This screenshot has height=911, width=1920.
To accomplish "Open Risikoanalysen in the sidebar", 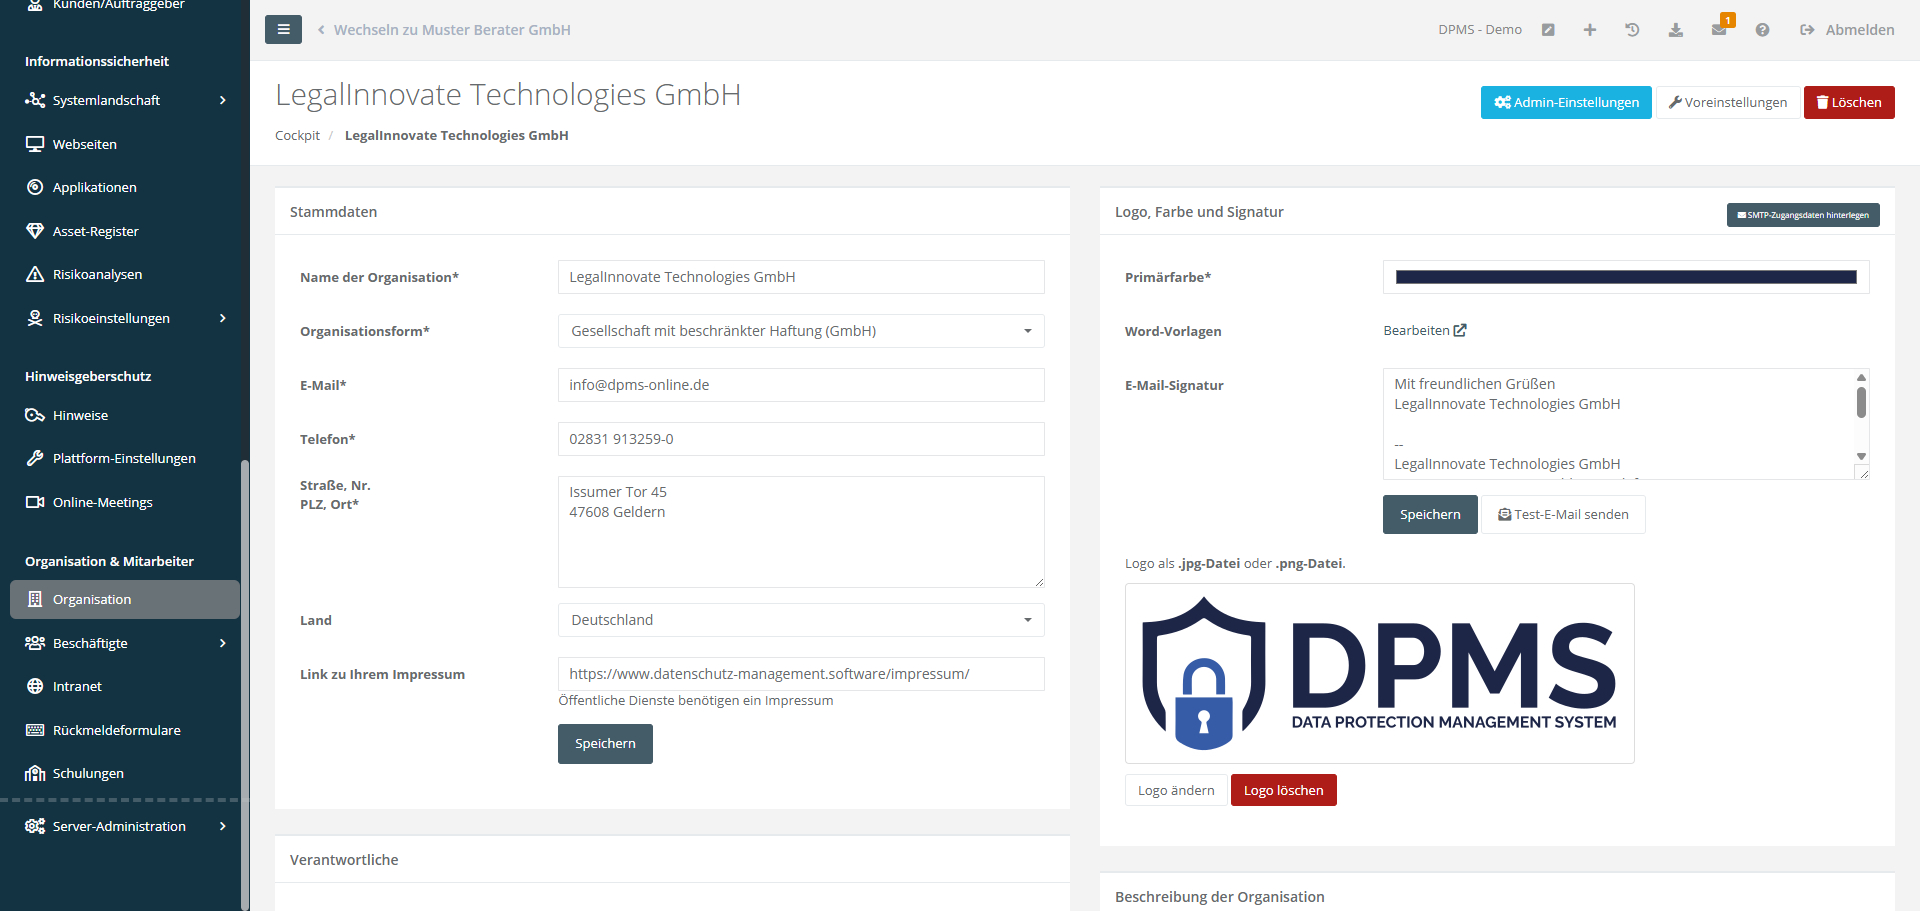I will 97,274.
